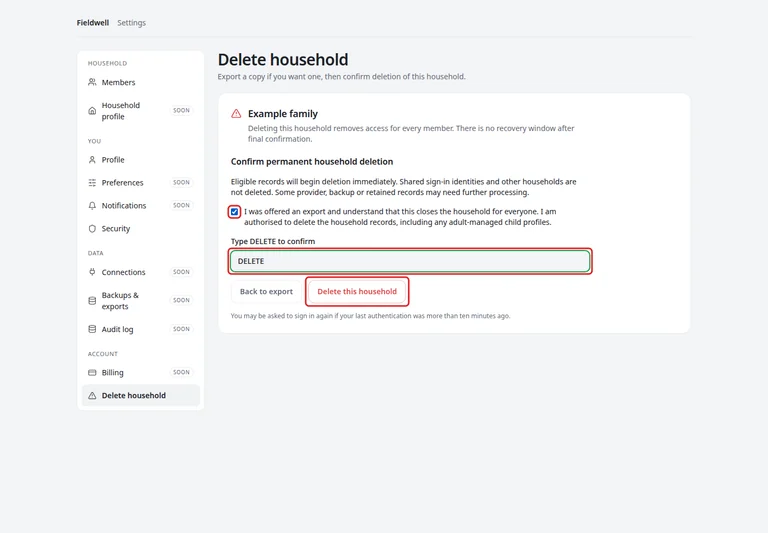Go to Profile settings
768x533 pixels.
(x=141, y=160)
